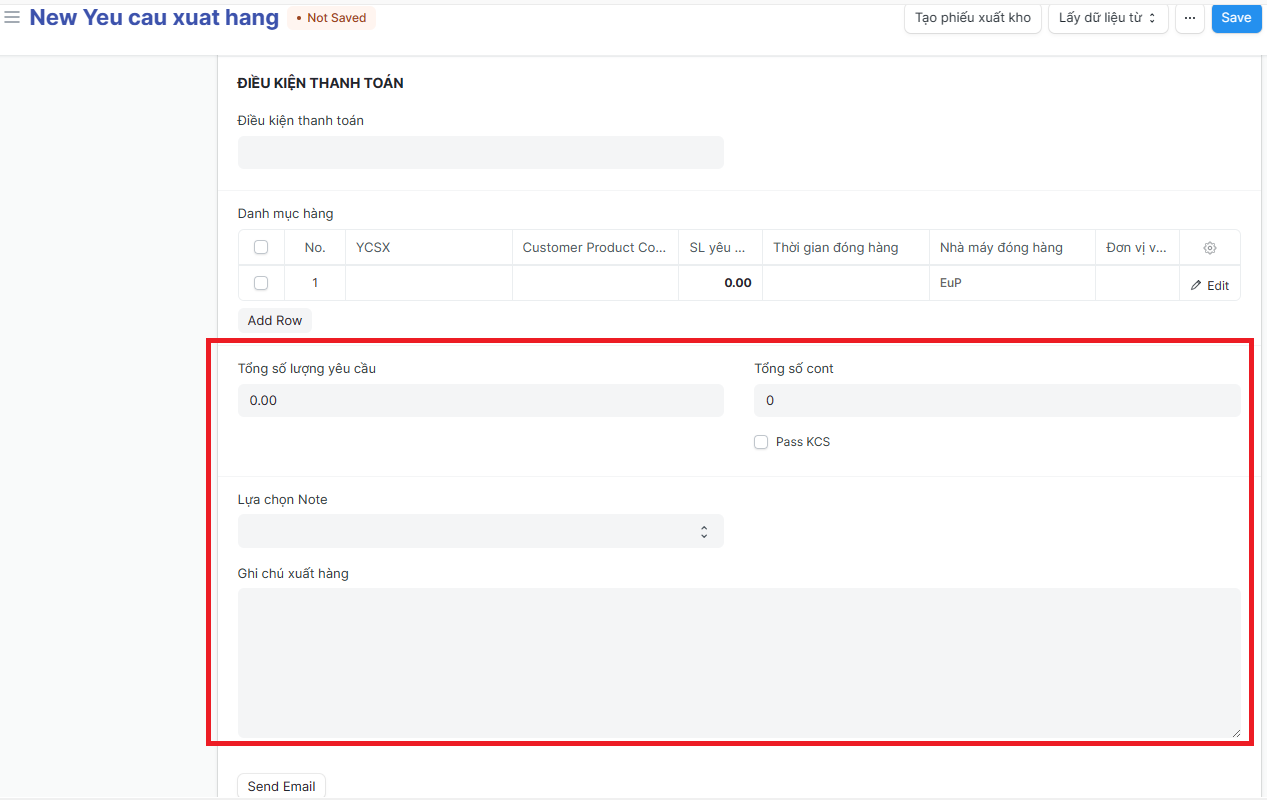The height and width of the screenshot is (800, 1267).
Task: Click the Add Row button
Action: coord(275,320)
